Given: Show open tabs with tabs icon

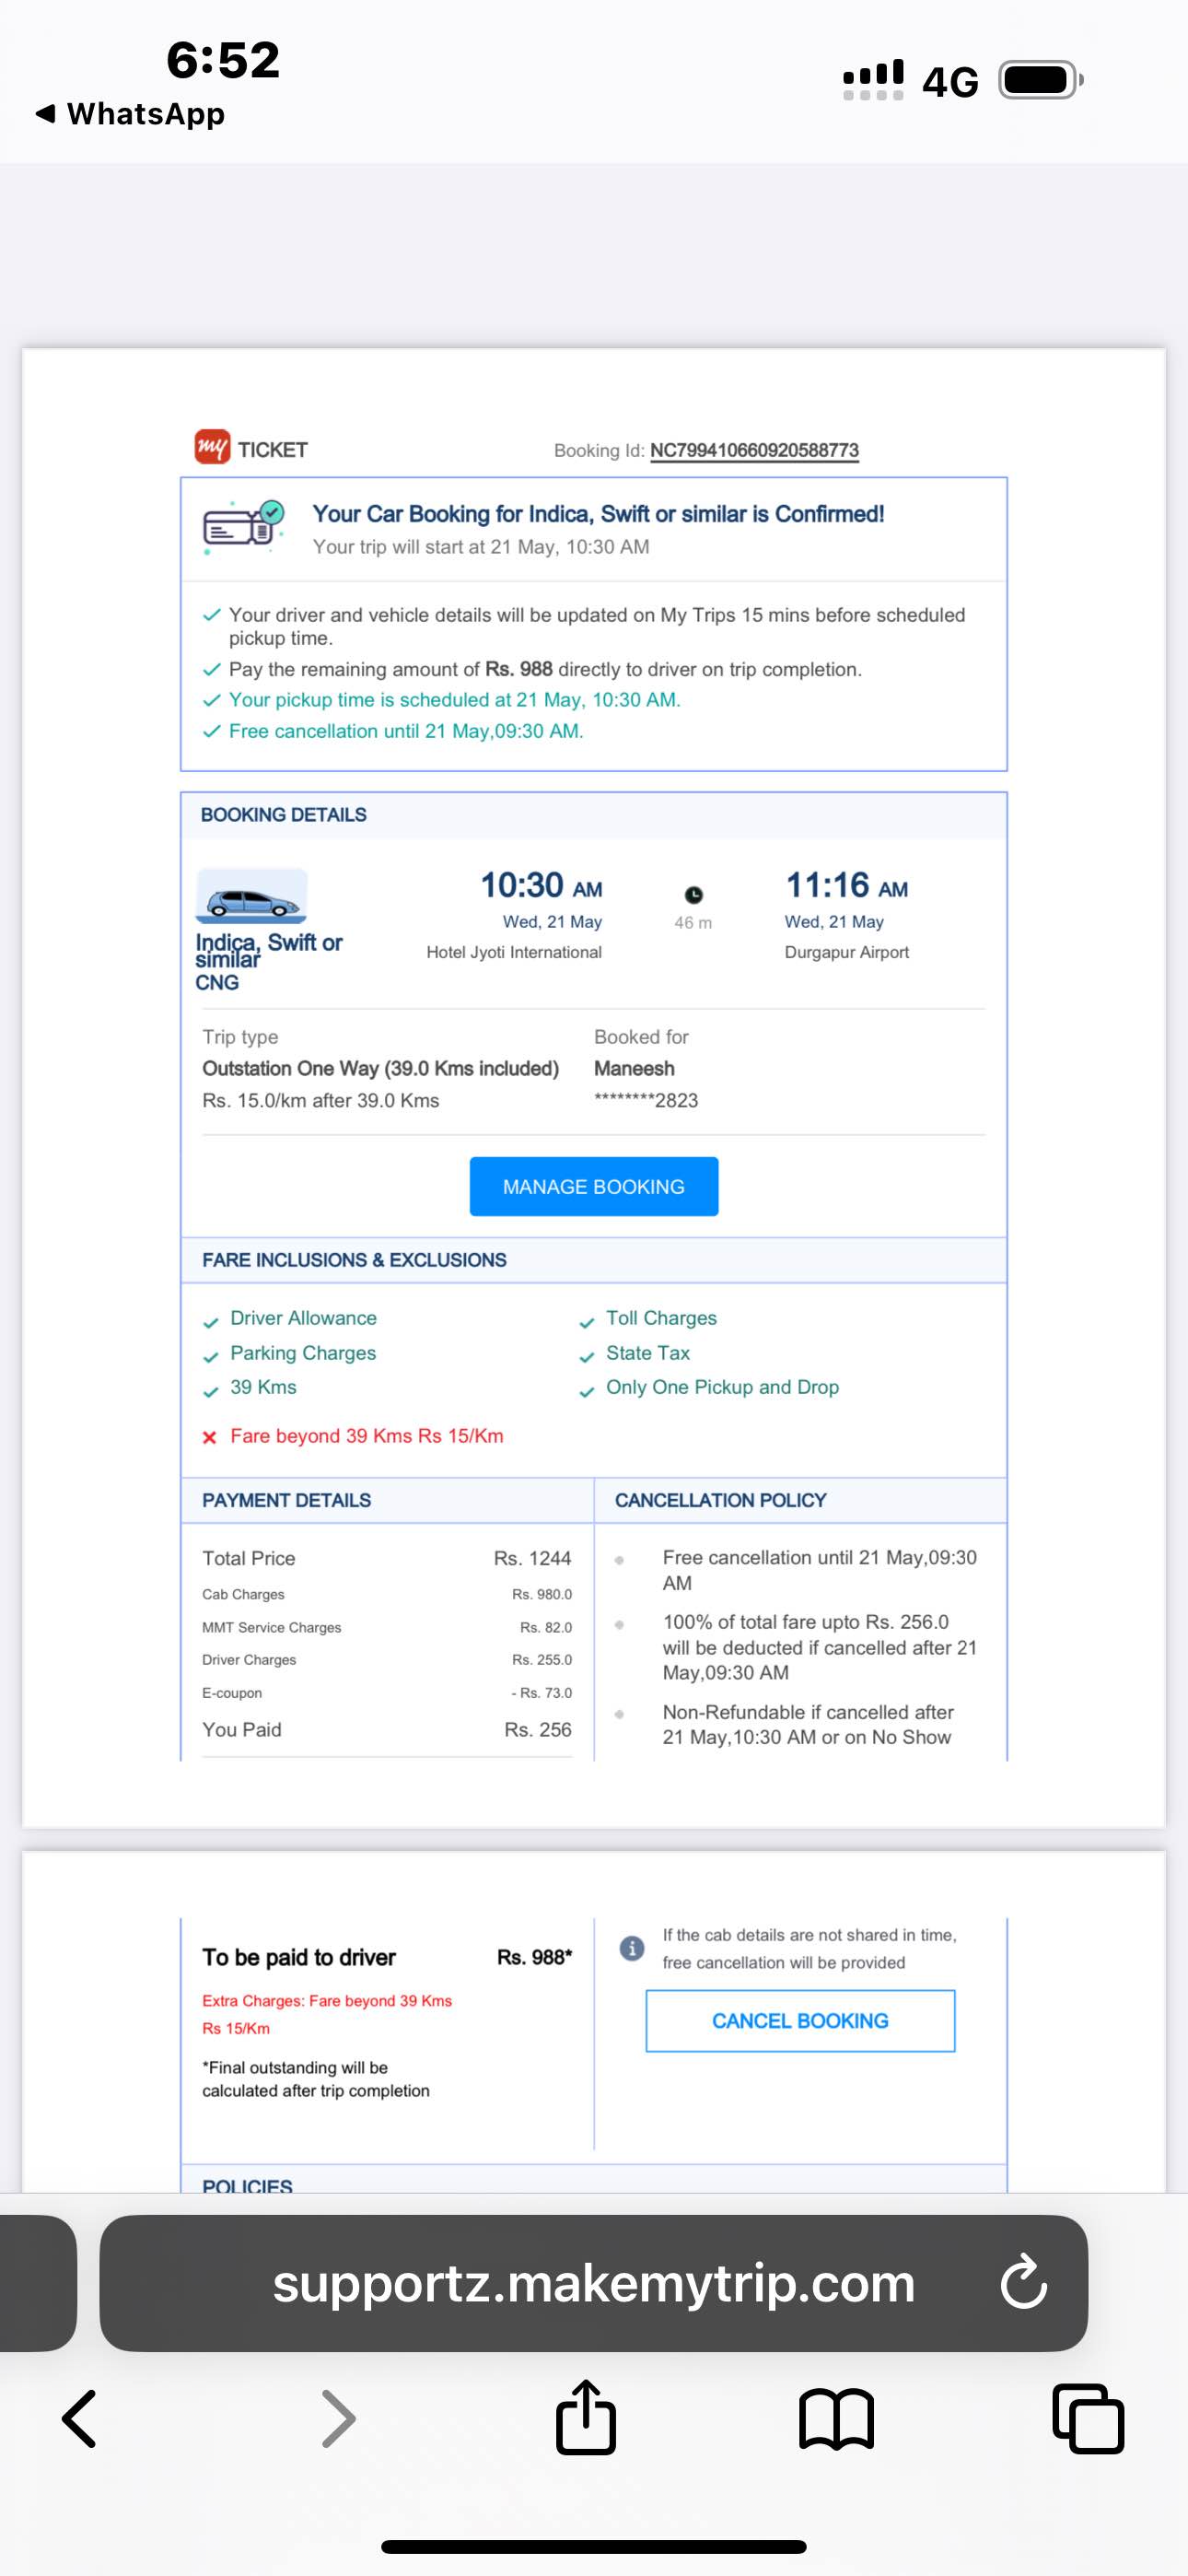Looking at the screenshot, I should (1088, 2419).
